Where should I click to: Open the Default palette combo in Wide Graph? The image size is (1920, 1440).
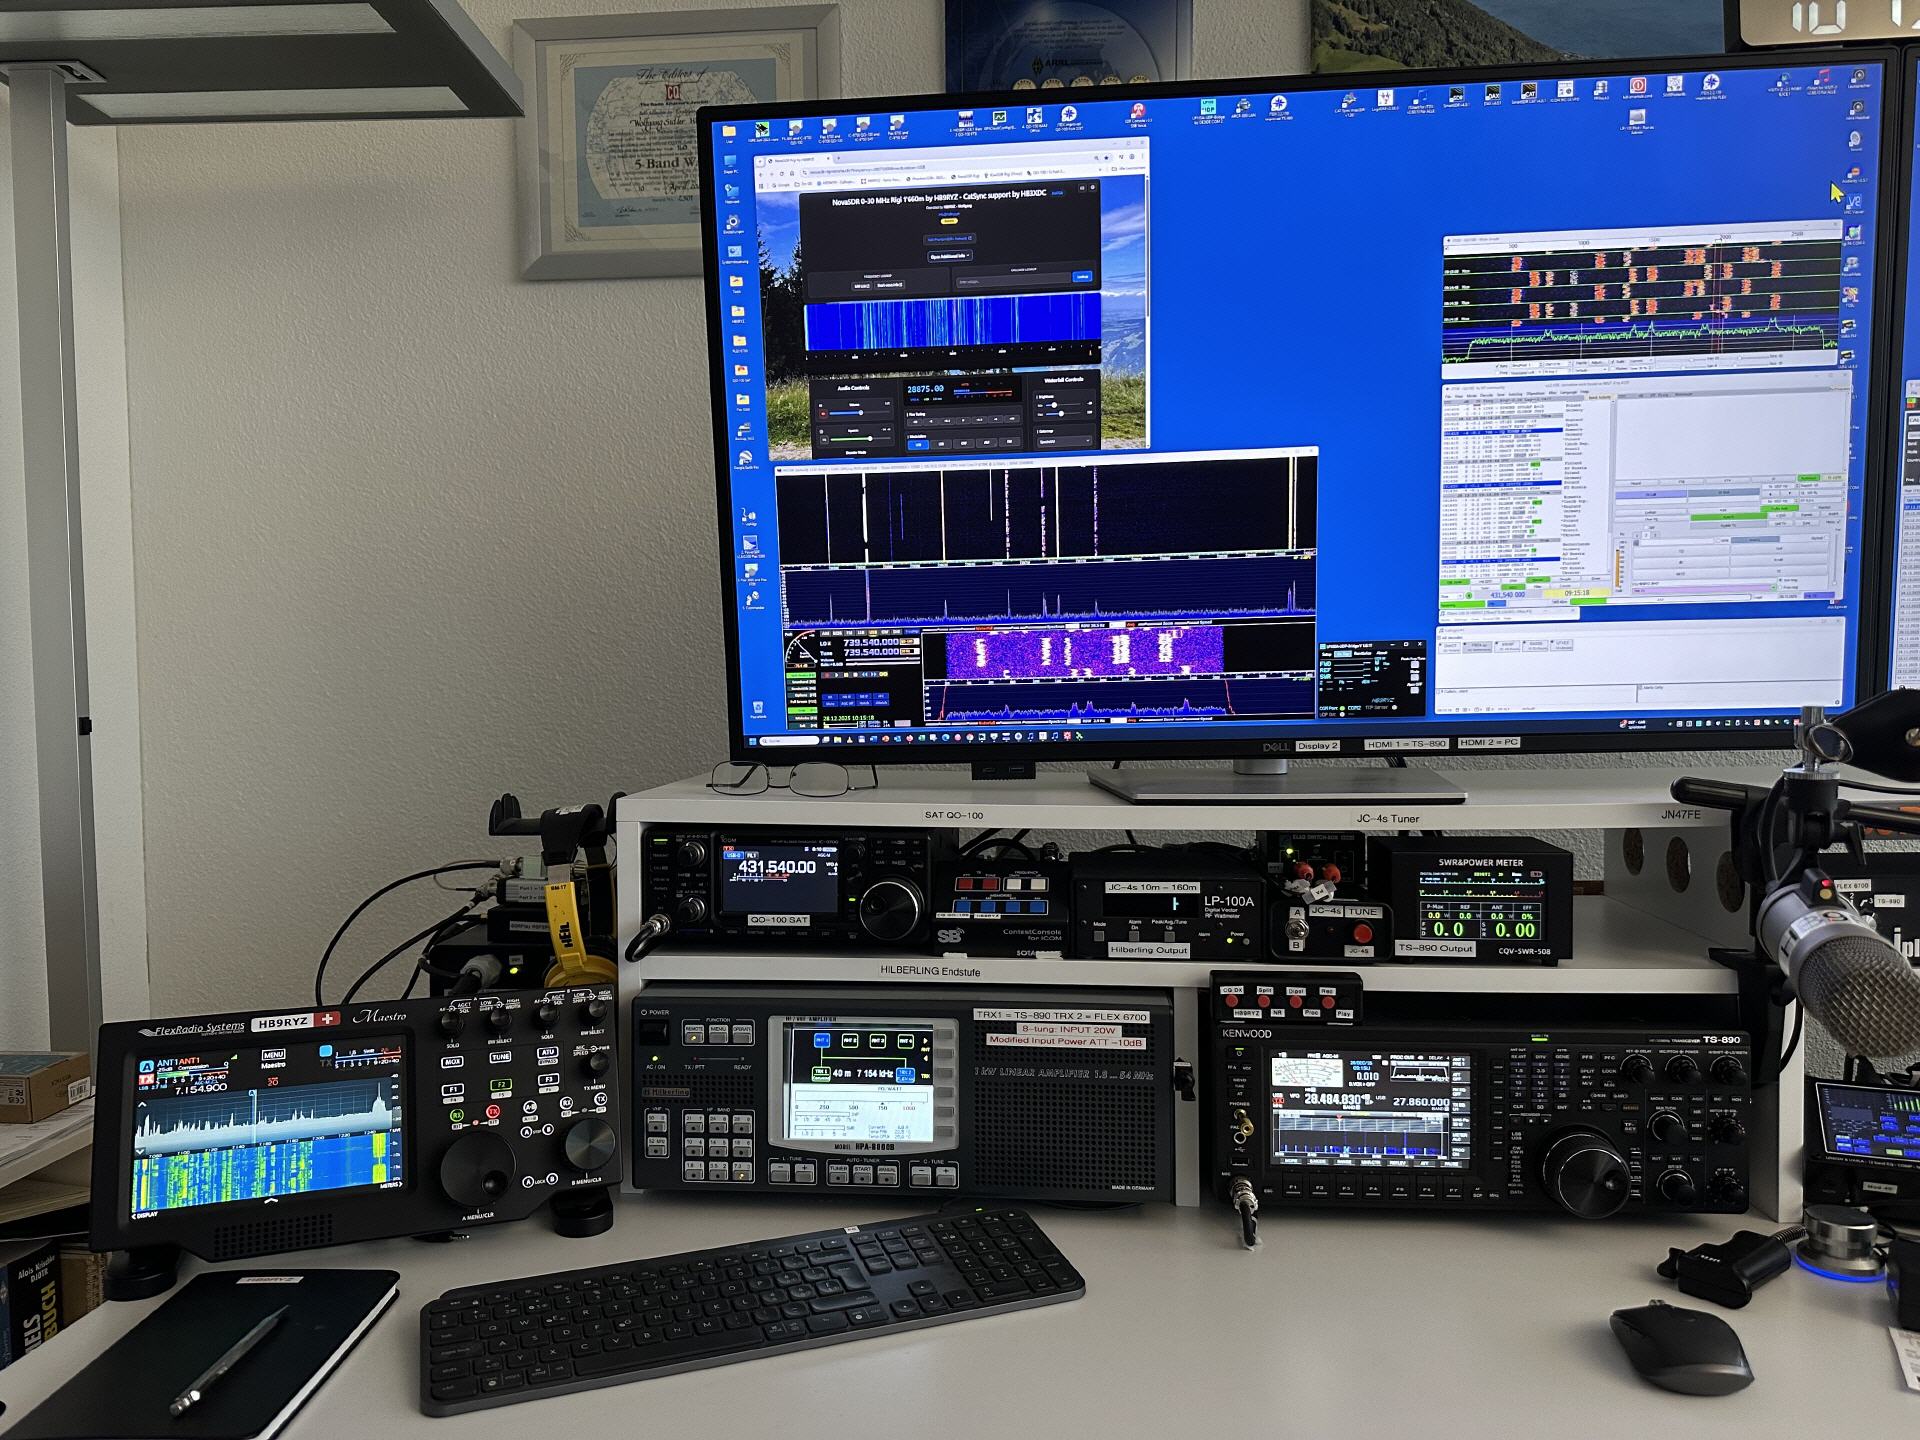(x=1590, y=370)
